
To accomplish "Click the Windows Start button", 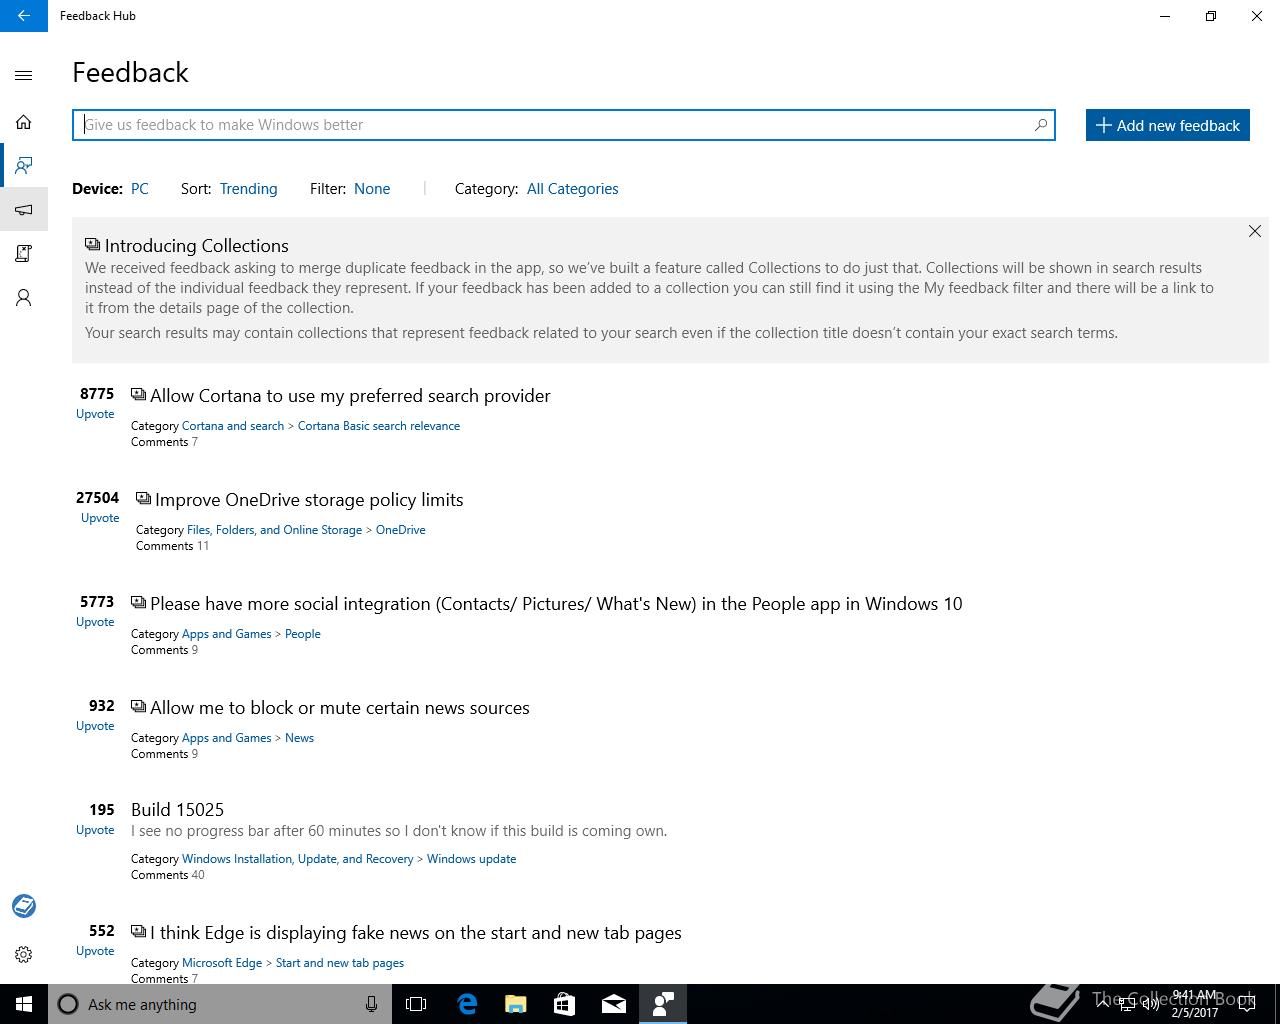I will pos(24,1004).
